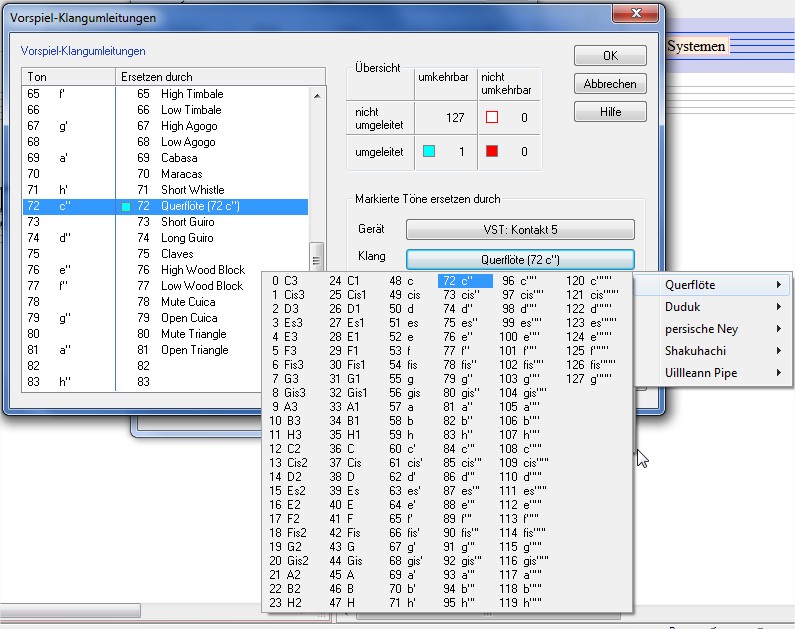Select the High Timbale row 65

pos(190,94)
